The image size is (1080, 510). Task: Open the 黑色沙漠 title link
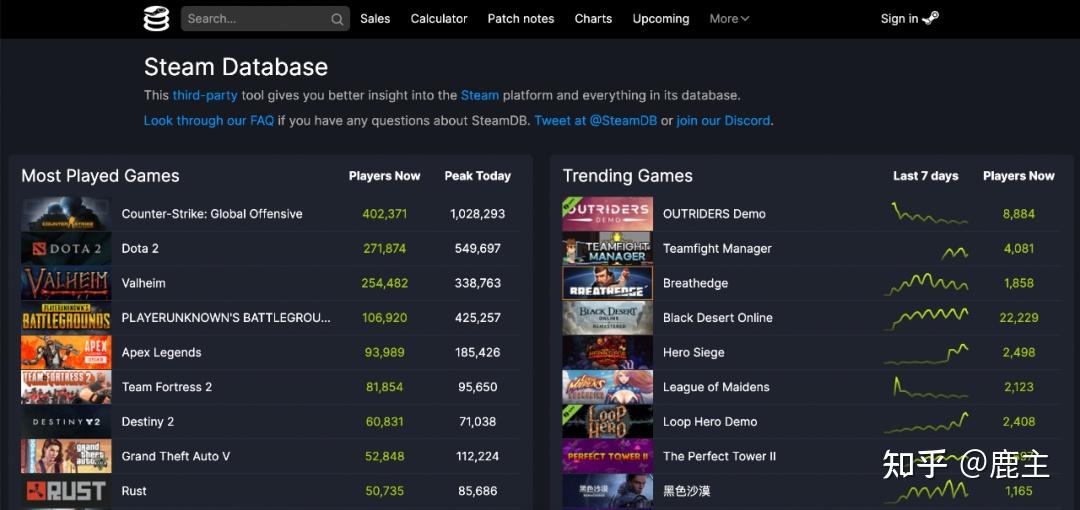[687, 491]
